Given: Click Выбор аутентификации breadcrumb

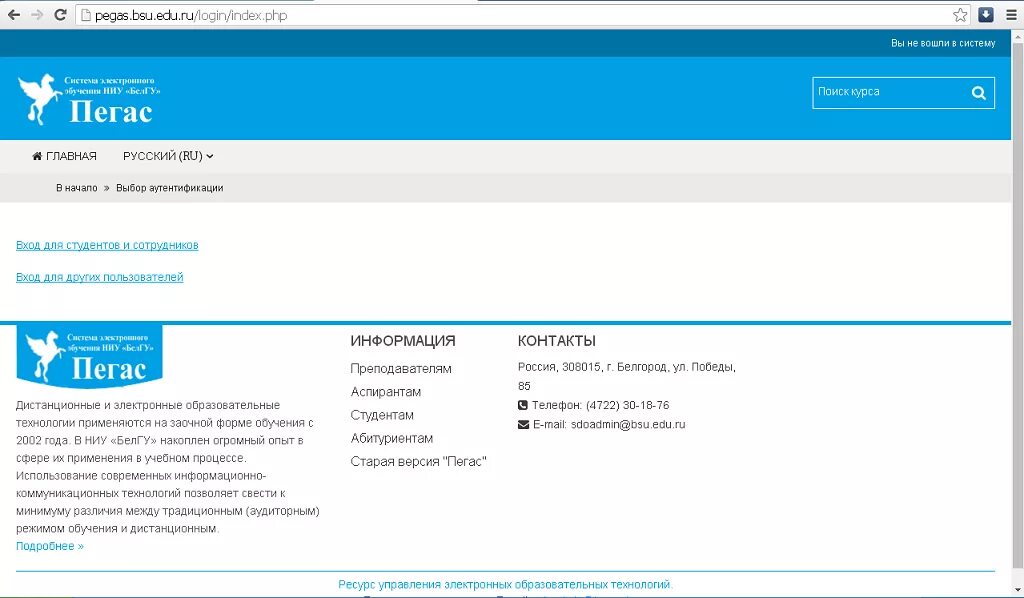Looking at the screenshot, I should [x=170, y=188].
